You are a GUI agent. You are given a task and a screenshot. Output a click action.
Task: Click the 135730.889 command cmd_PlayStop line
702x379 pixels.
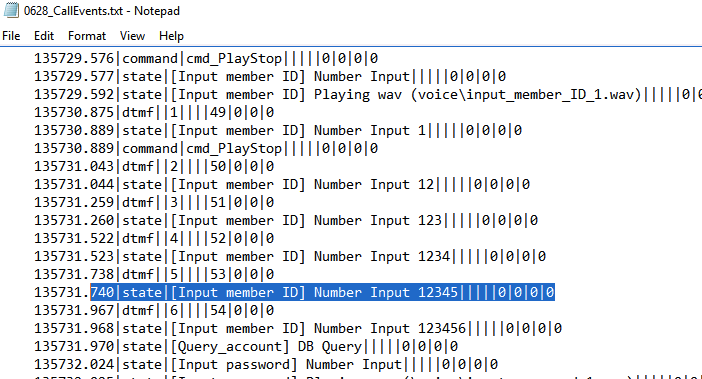[x=206, y=149]
